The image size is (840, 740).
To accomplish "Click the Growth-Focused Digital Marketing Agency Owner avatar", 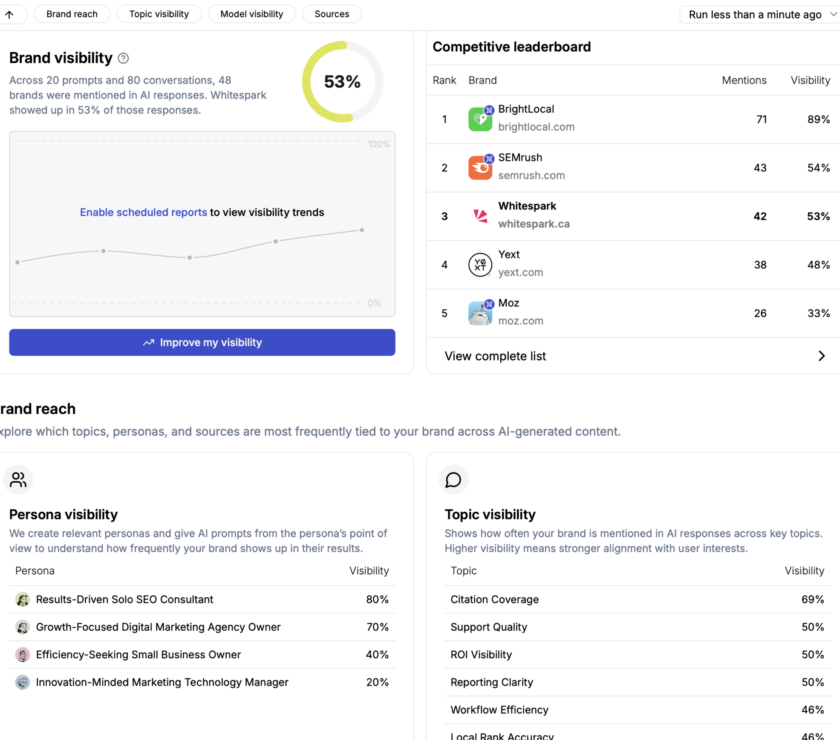I will (22, 627).
